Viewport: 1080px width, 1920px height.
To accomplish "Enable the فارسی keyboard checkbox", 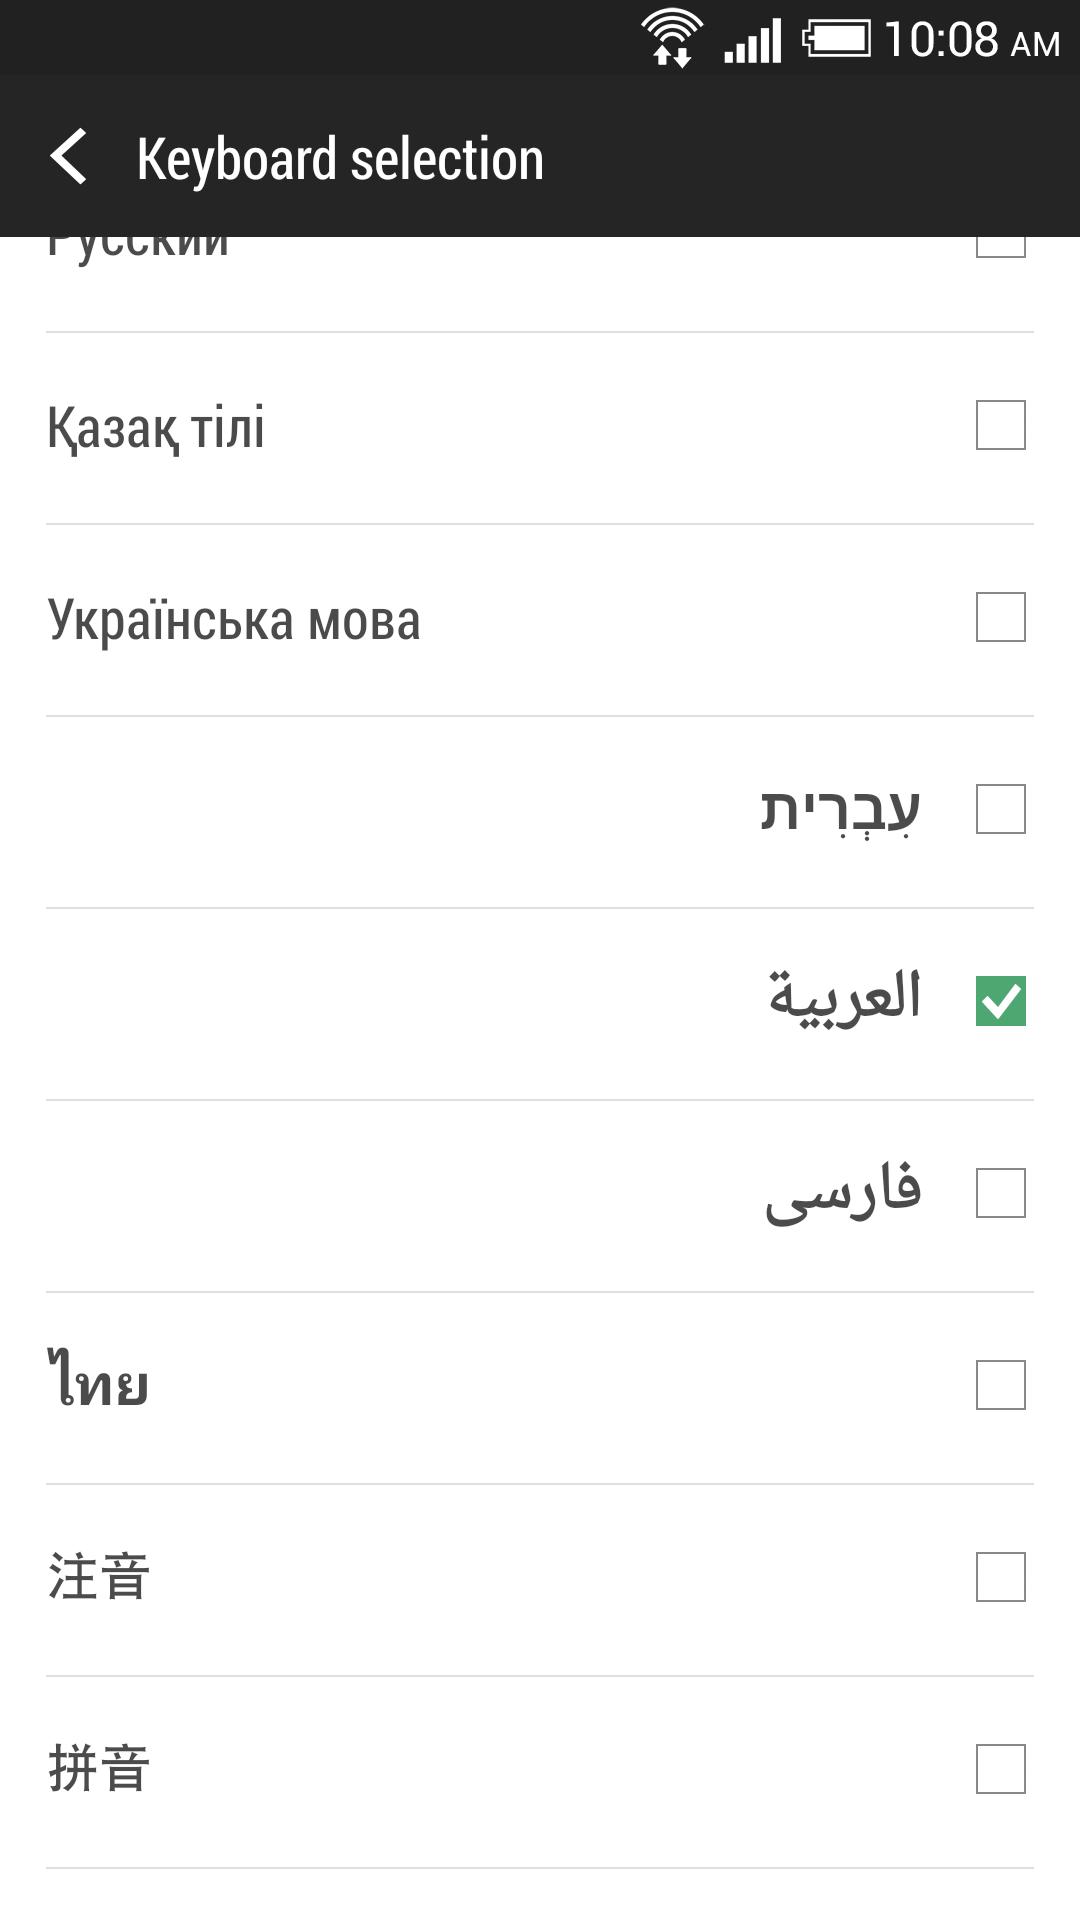I will (1000, 1194).
